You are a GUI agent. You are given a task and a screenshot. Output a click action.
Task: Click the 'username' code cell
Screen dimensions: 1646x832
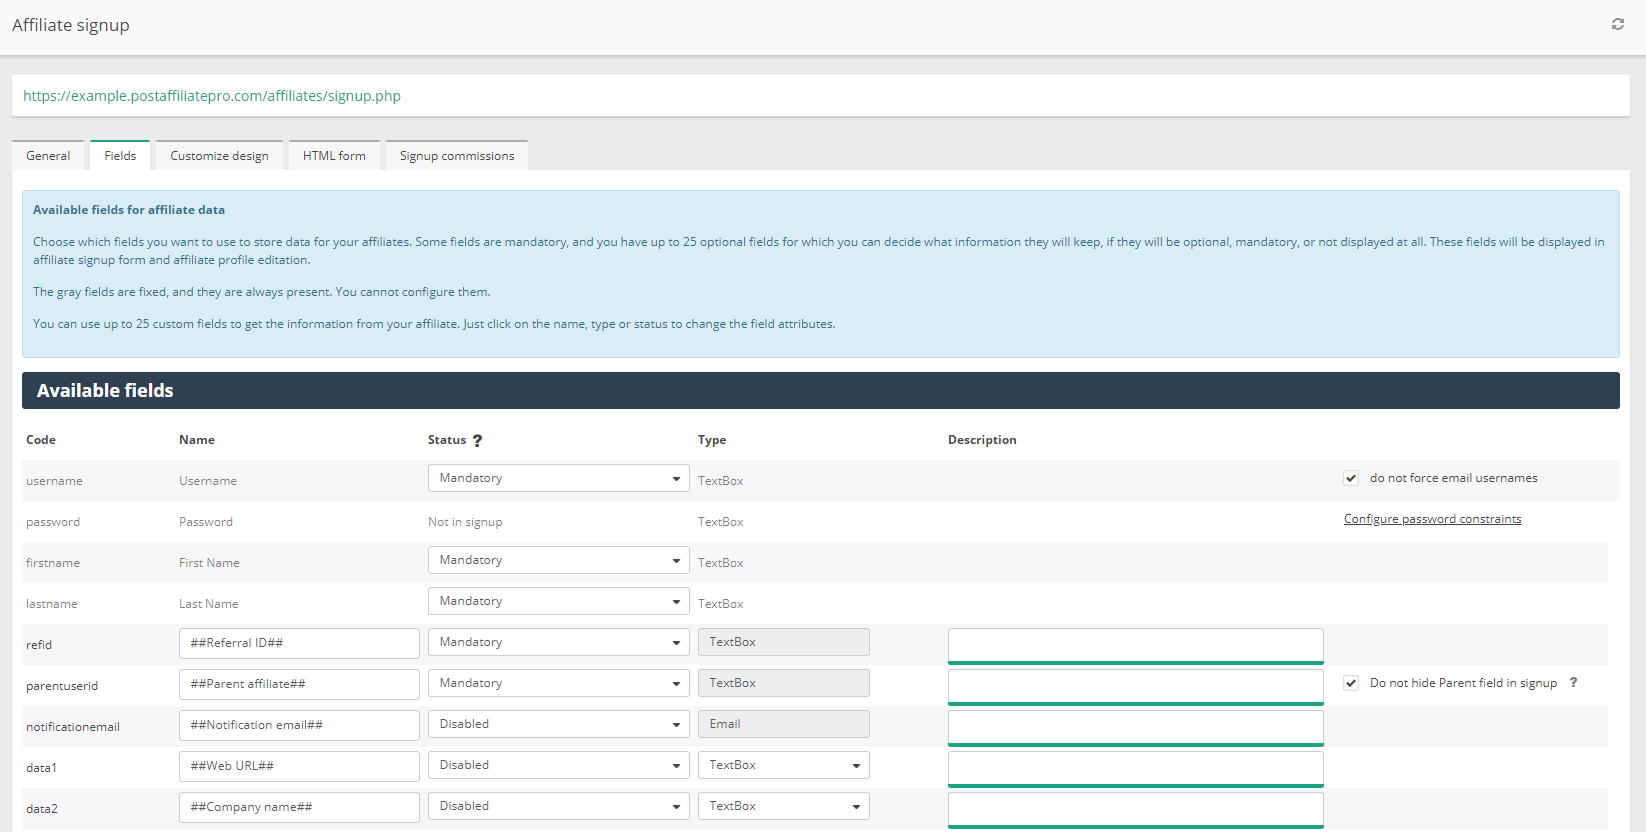click(54, 481)
